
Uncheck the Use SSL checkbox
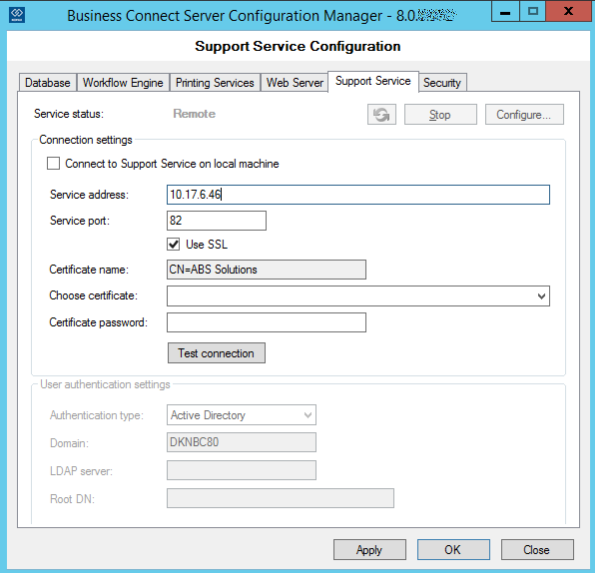173,244
